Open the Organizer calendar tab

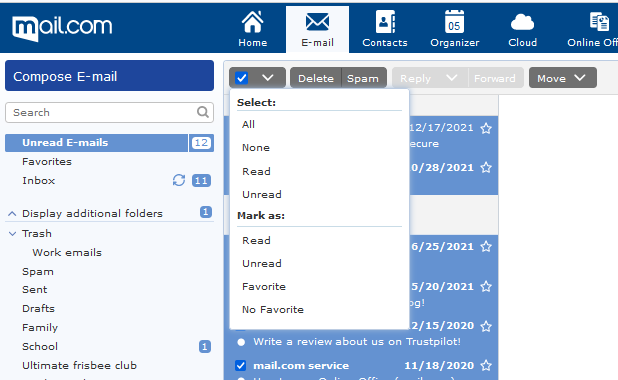[454, 29]
